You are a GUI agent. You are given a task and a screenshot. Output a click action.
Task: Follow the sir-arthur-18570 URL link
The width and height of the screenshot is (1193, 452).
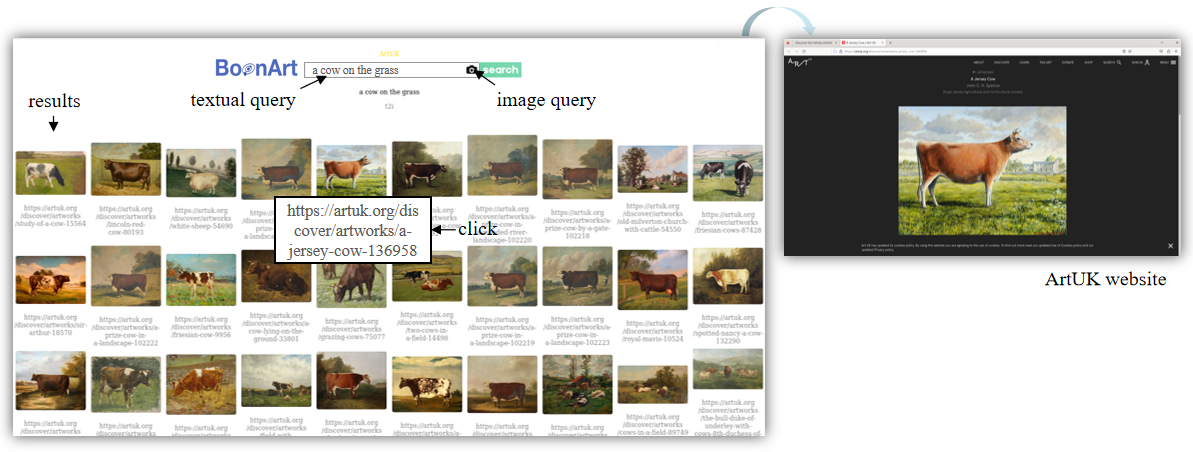(x=50, y=325)
